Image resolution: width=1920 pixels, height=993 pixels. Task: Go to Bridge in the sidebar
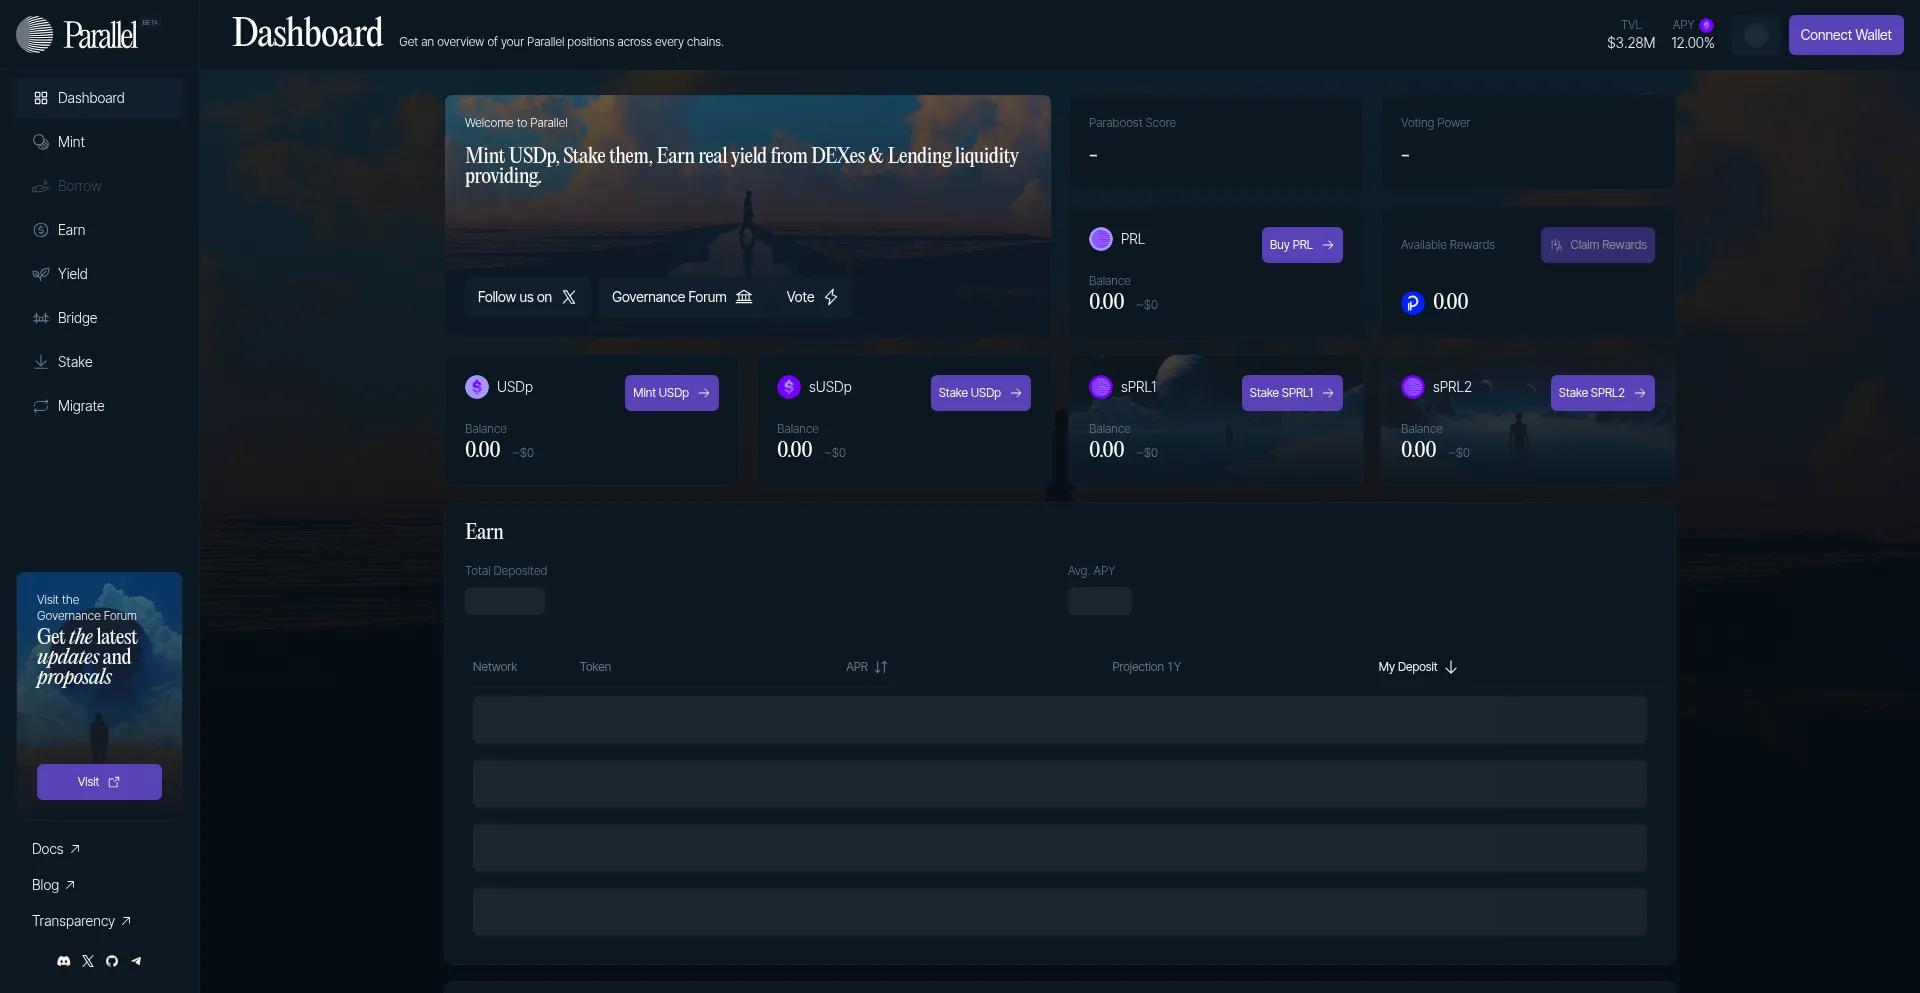tap(77, 318)
